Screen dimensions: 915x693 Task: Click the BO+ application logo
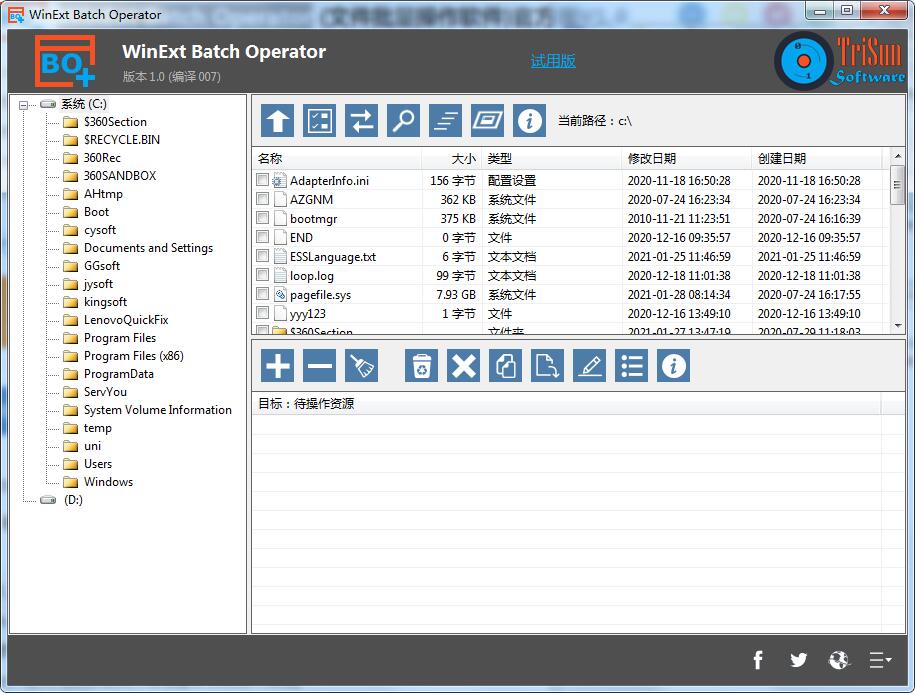(x=65, y=61)
